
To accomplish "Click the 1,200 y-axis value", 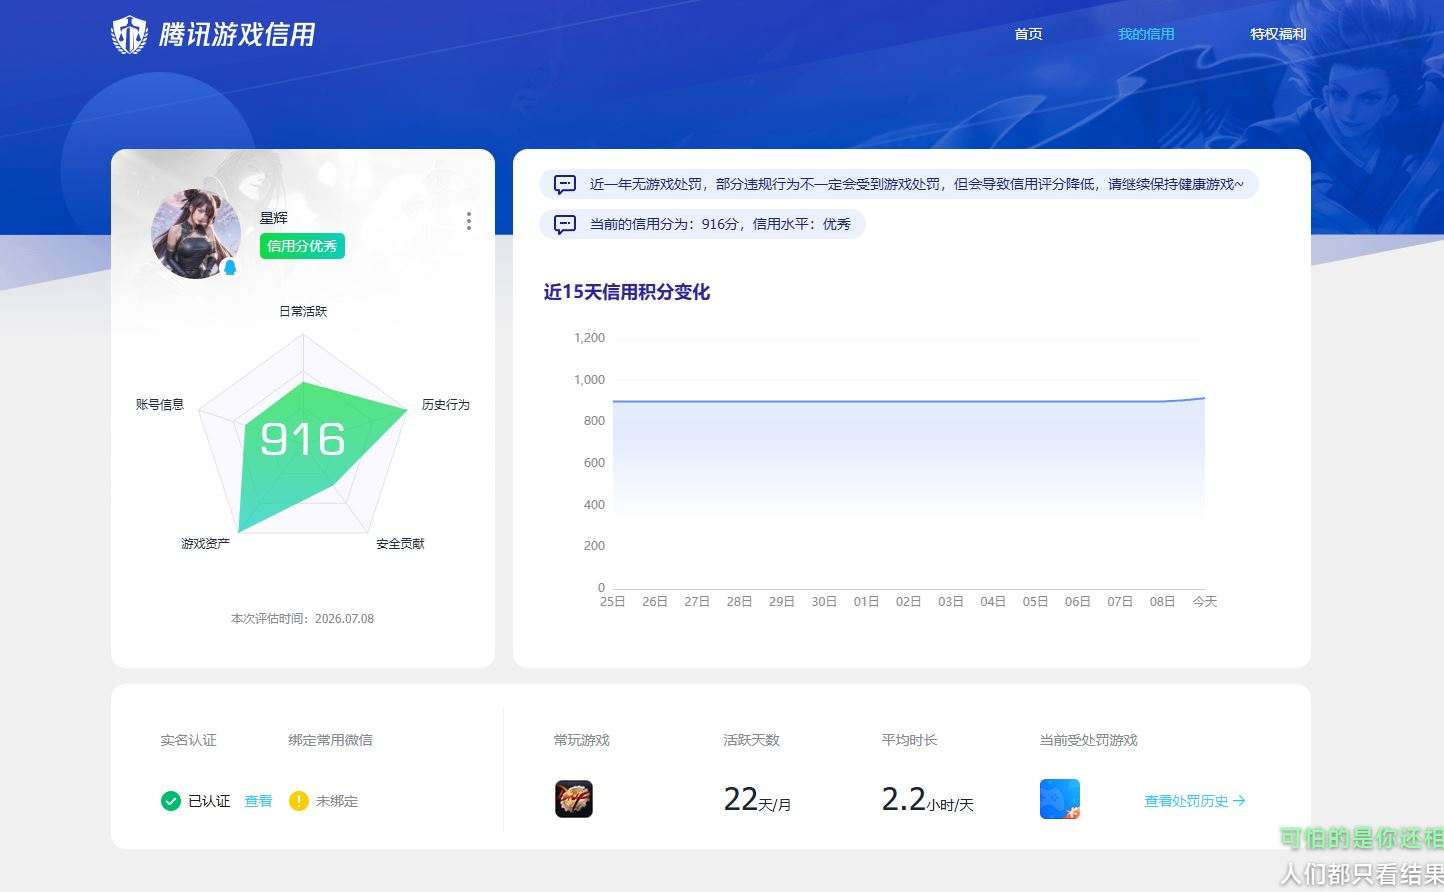I will [x=589, y=338].
